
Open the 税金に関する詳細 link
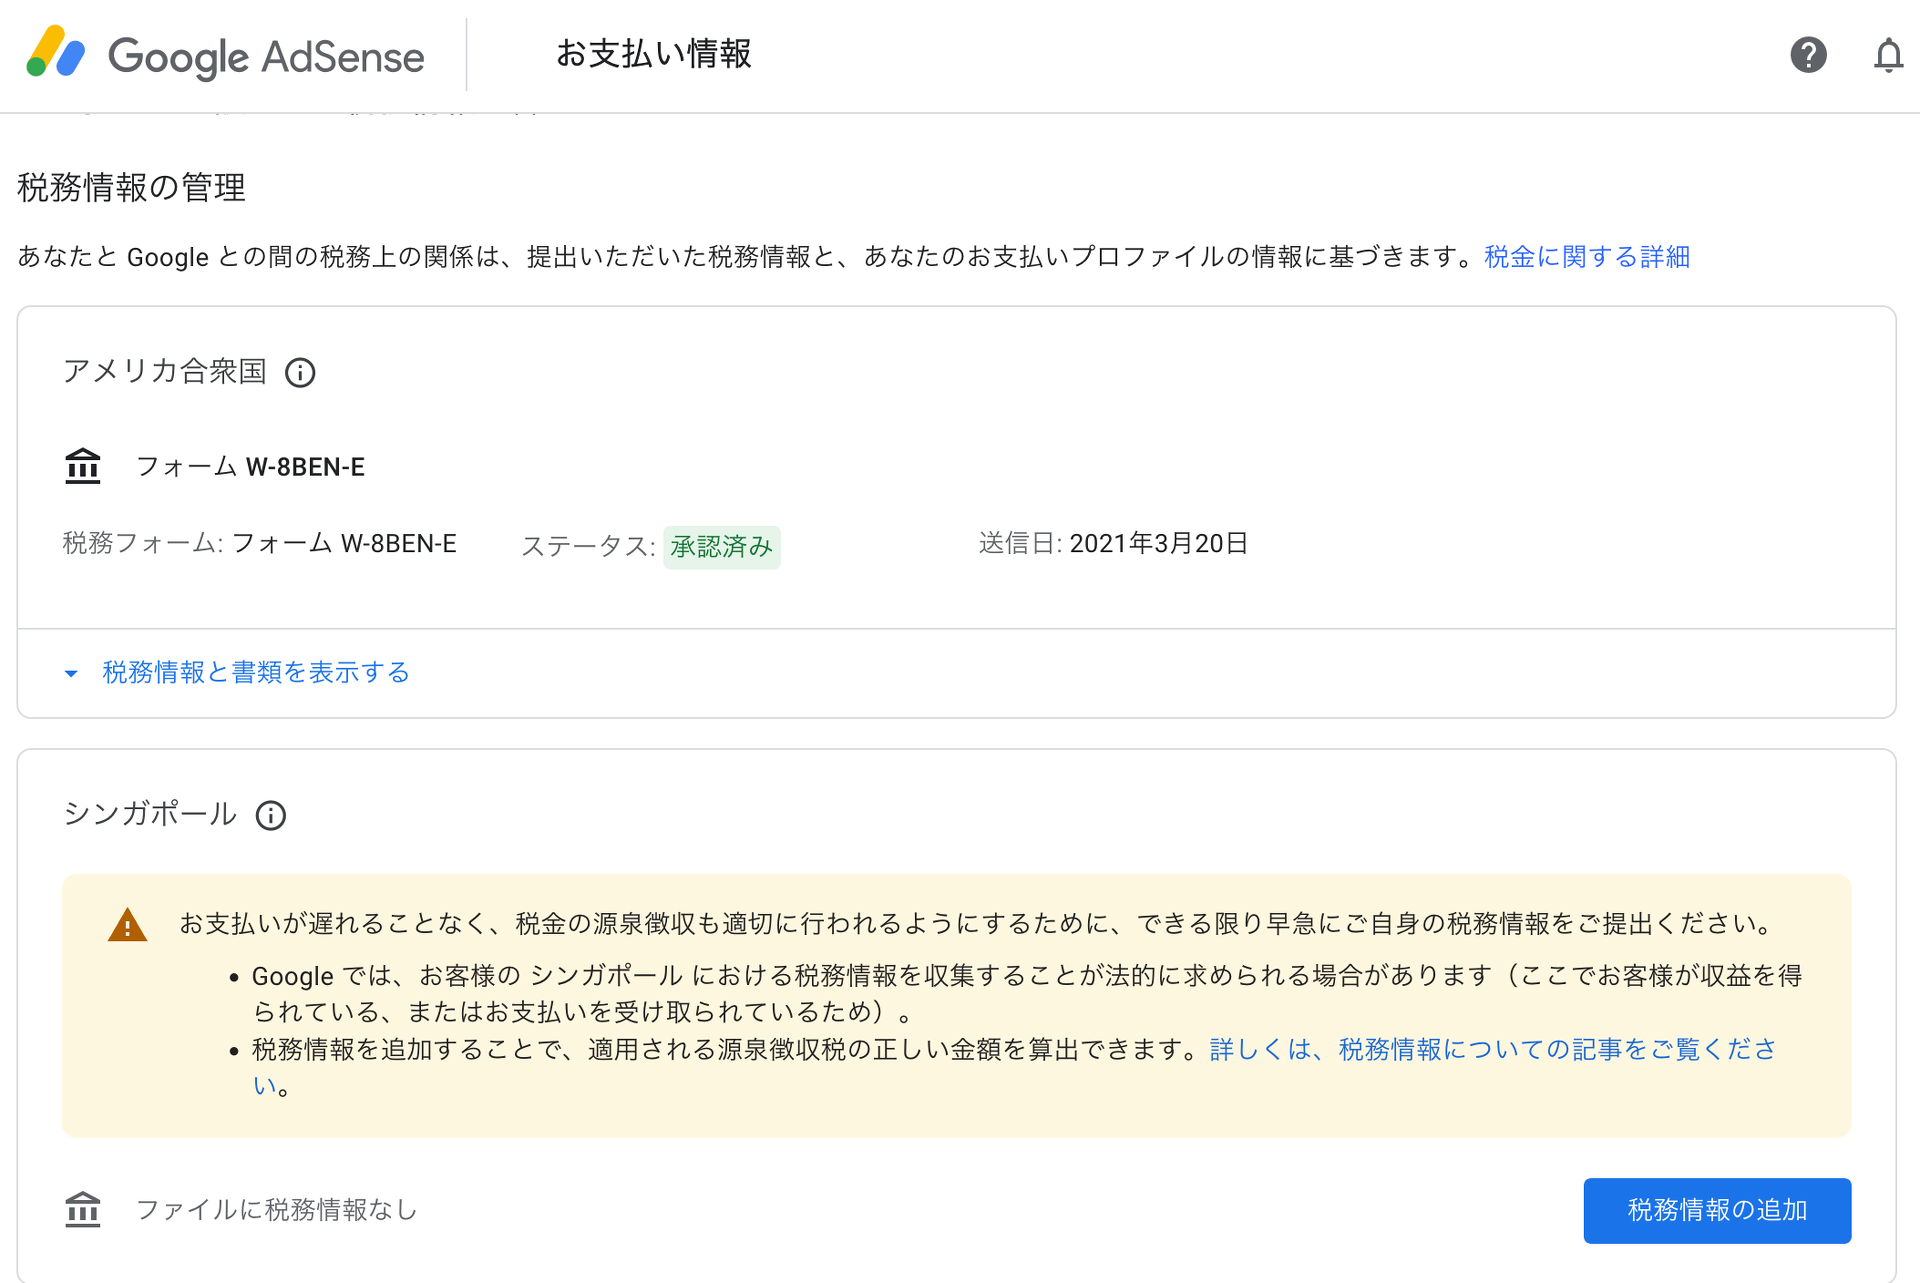click(1586, 257)
